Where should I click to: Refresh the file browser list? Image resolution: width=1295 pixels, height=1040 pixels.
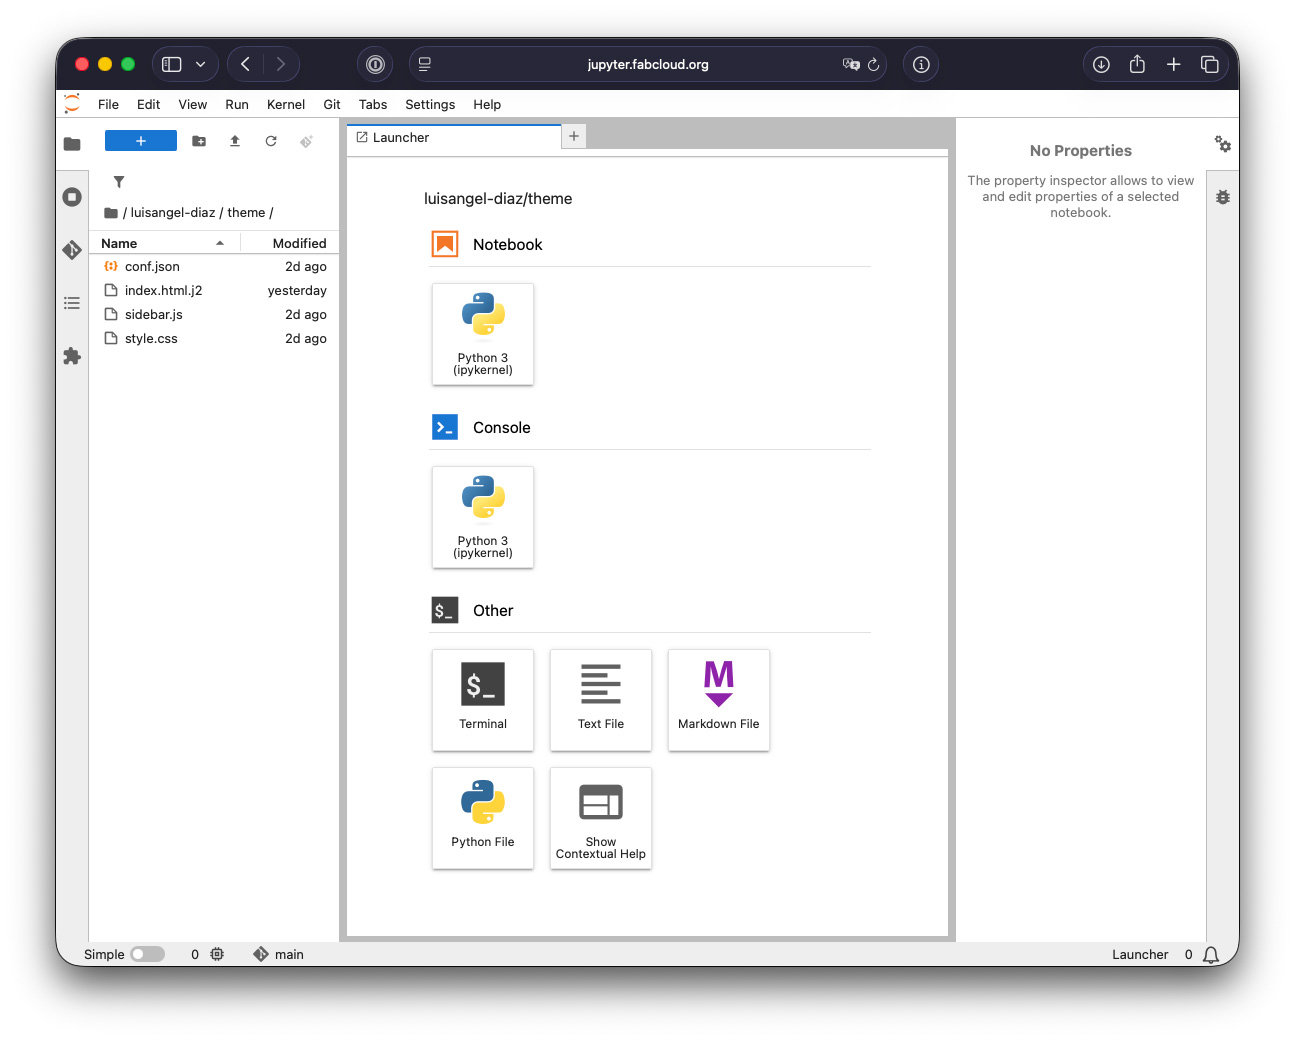pos(271,141)
